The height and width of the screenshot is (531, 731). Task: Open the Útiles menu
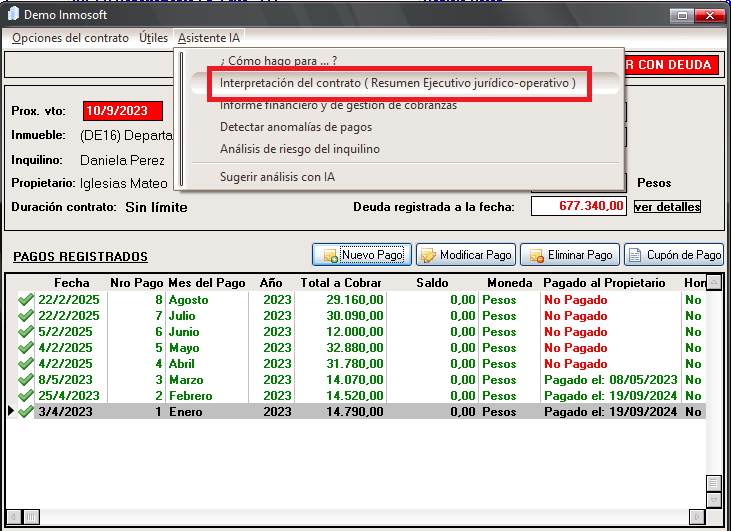(153, 38)
